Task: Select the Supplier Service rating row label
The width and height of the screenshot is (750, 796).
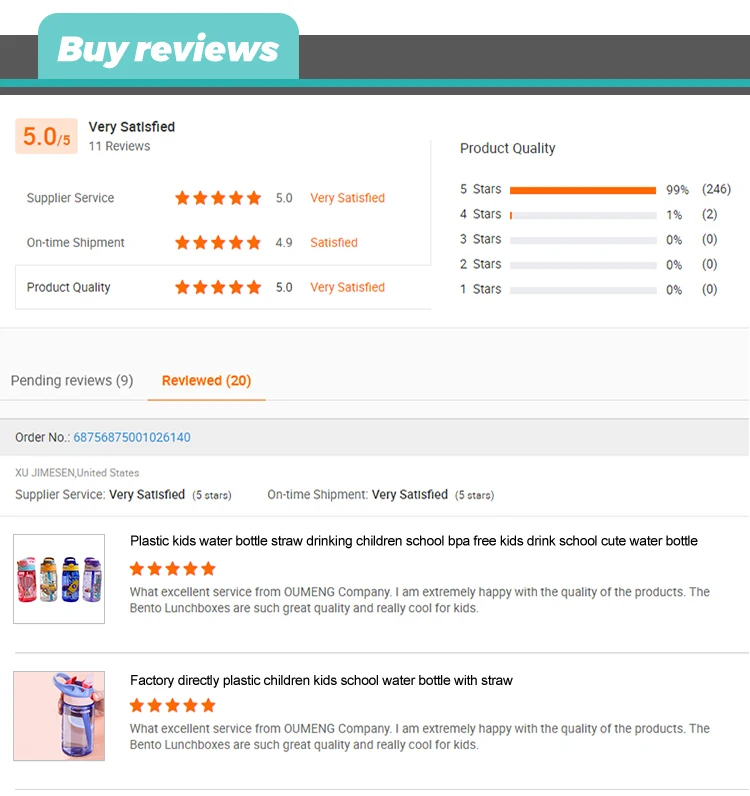Action: click(x=71, y=198)
